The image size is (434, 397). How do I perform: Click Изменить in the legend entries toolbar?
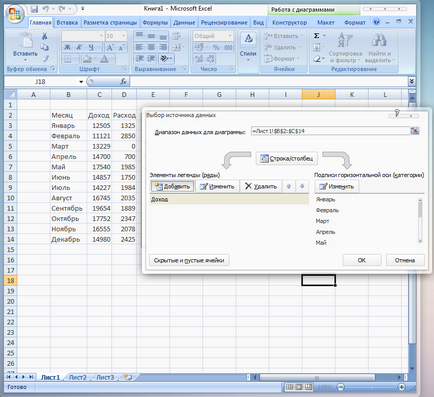217,186
